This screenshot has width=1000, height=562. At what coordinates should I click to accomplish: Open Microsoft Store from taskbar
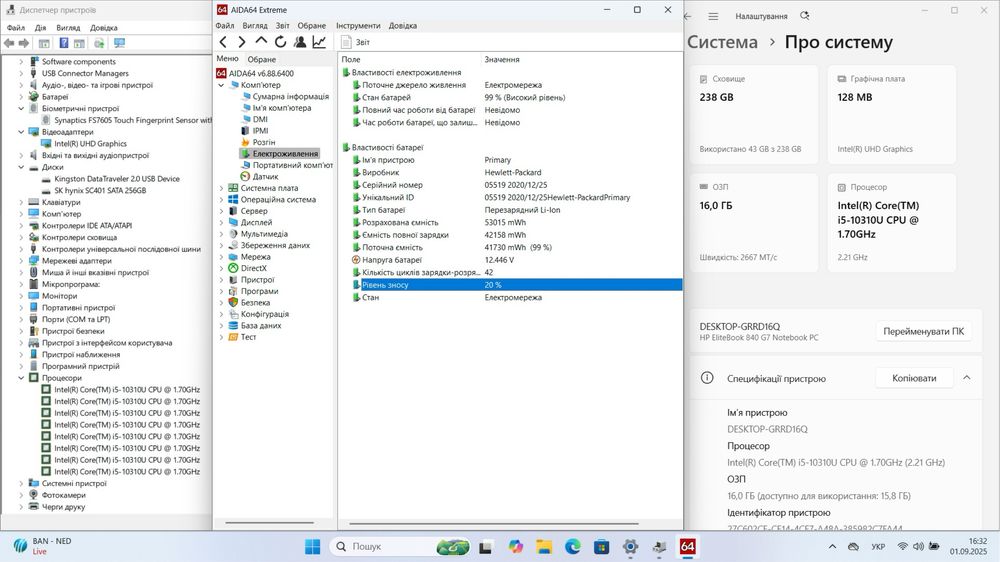[x=601, y=547]
